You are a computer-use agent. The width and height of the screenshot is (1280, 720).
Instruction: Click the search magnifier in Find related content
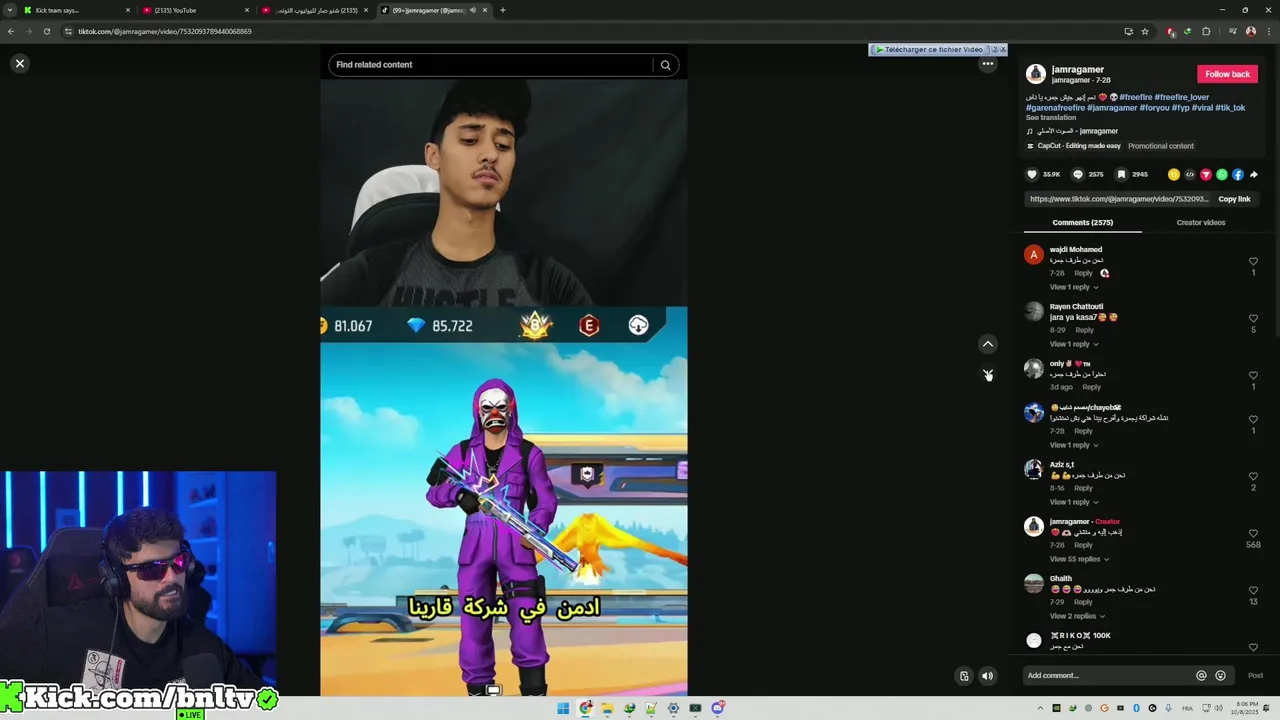tap(665, 65)
